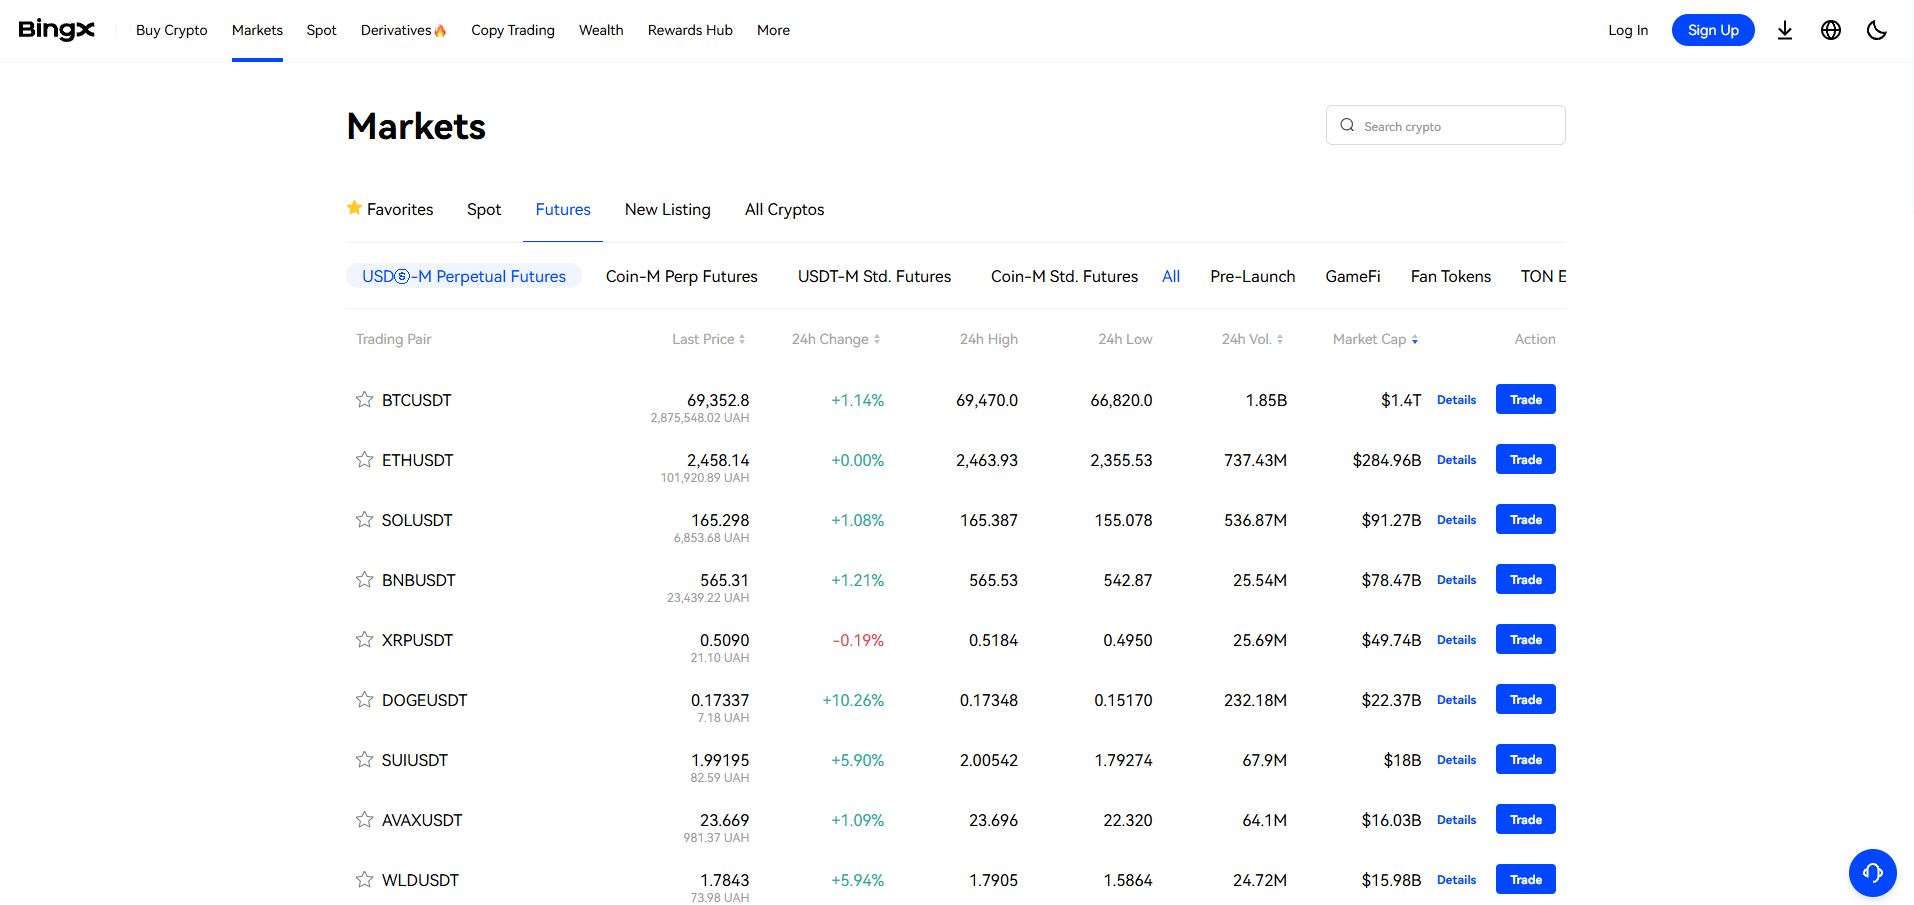Switch to Spot markets tab
This screenshot has width=1914, height=905.
coord(484,209)
